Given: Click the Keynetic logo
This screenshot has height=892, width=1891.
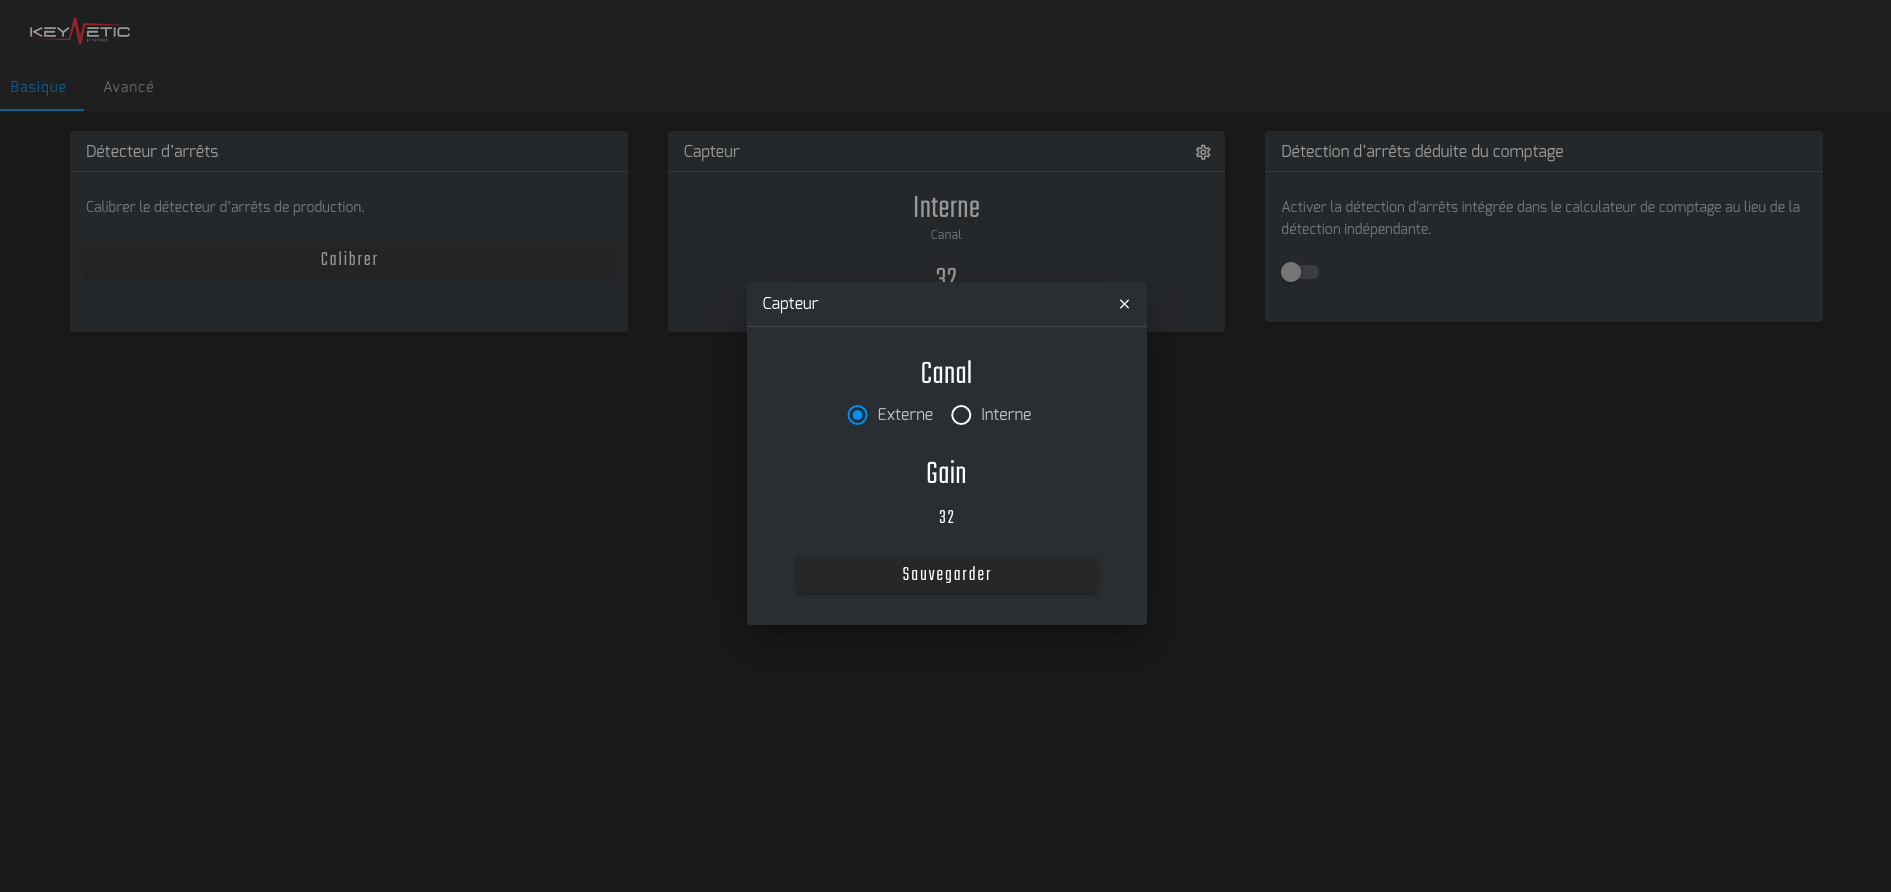Looking at the screenshot, I should (80, 32).
